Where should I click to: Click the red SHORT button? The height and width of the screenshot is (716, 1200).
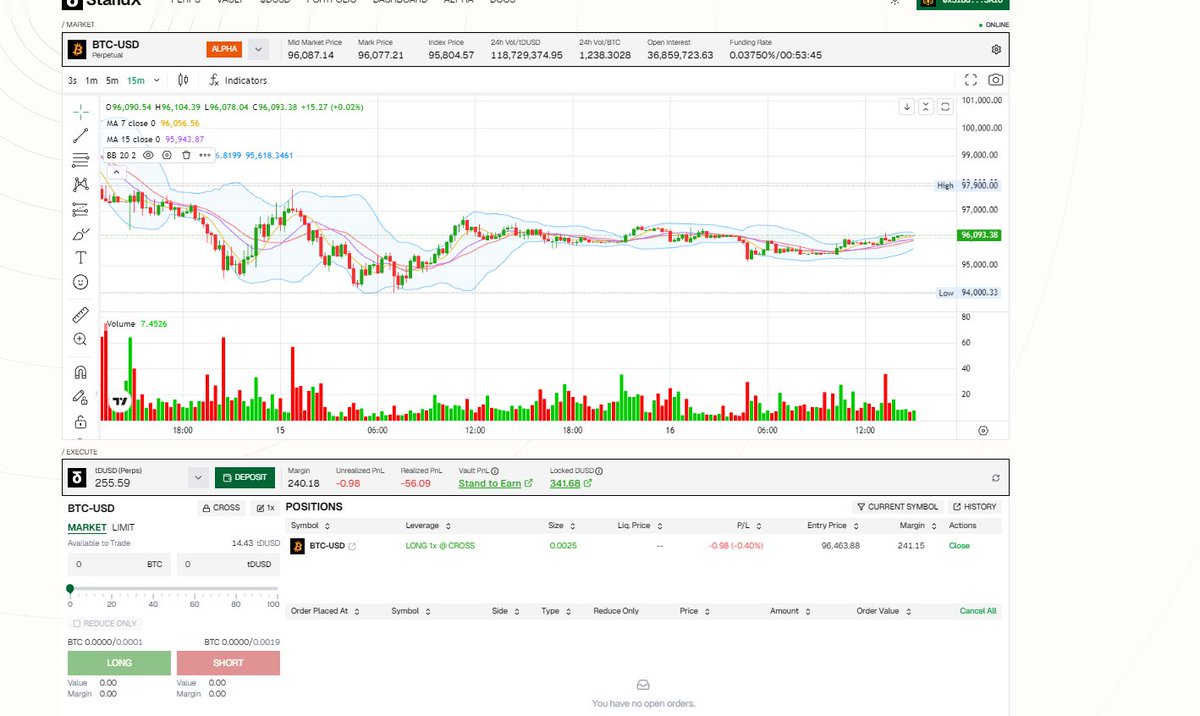[x=228, y=663]
